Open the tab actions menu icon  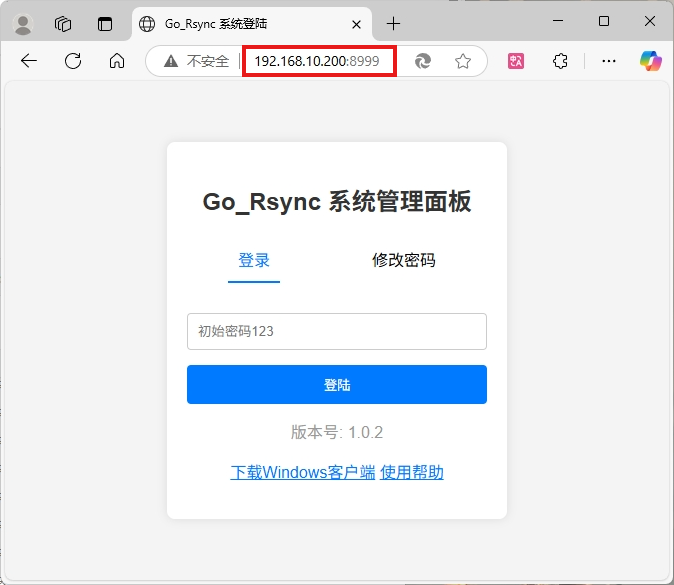pos(105,24)
